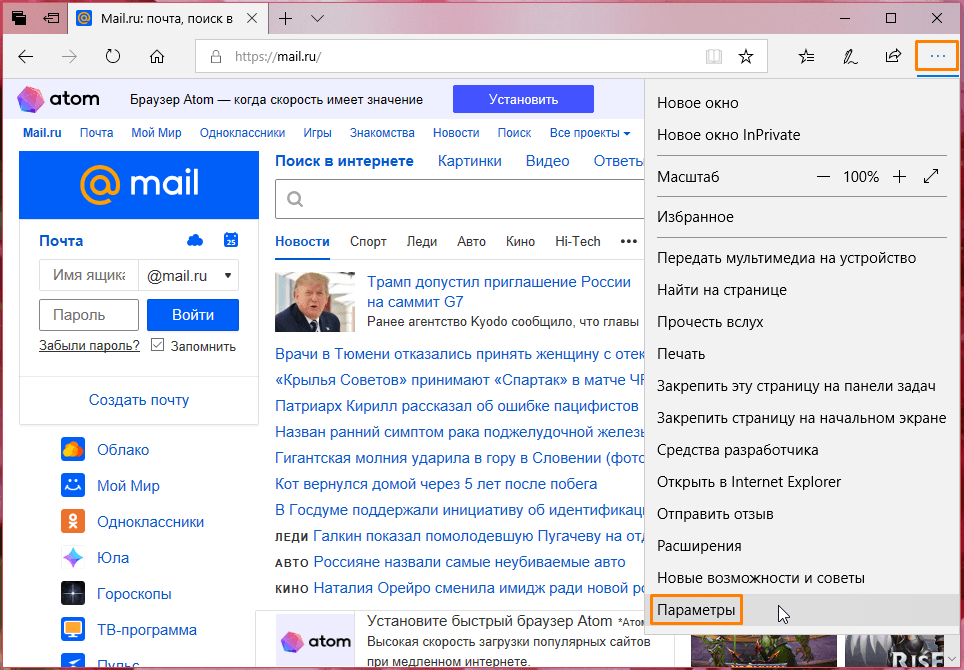This screenshot has height=670, width=964.
Task: Open the Знакомства top navigation link
Action: (x=382, y=133)
